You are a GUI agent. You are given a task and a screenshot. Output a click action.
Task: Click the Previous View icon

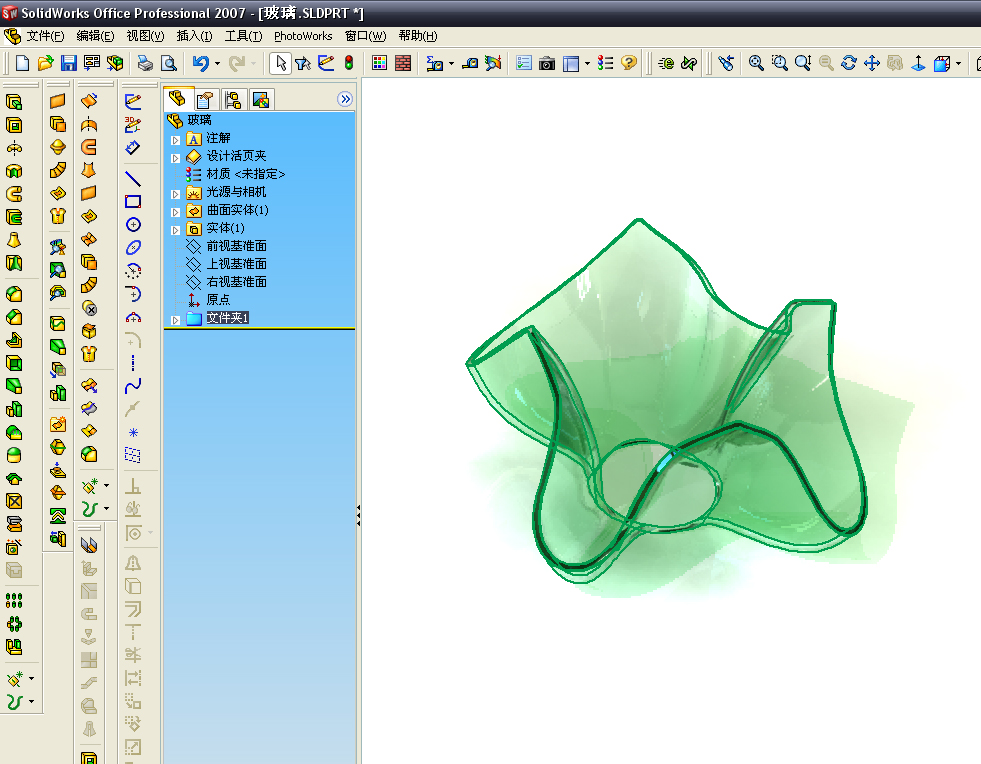[x=726, y=63]
